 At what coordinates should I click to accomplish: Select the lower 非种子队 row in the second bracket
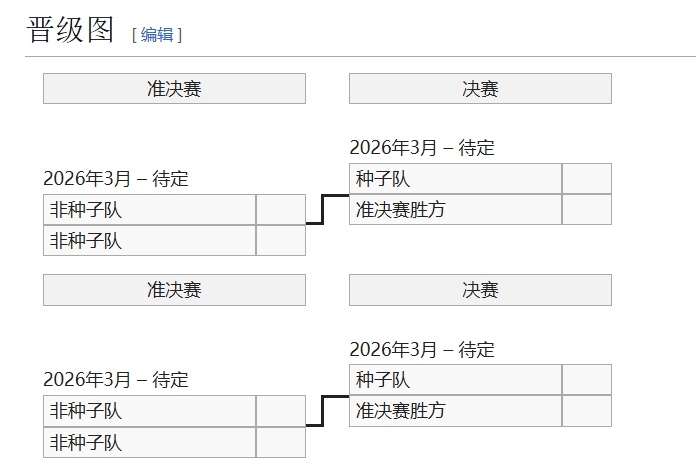click(x=149, y=442)
